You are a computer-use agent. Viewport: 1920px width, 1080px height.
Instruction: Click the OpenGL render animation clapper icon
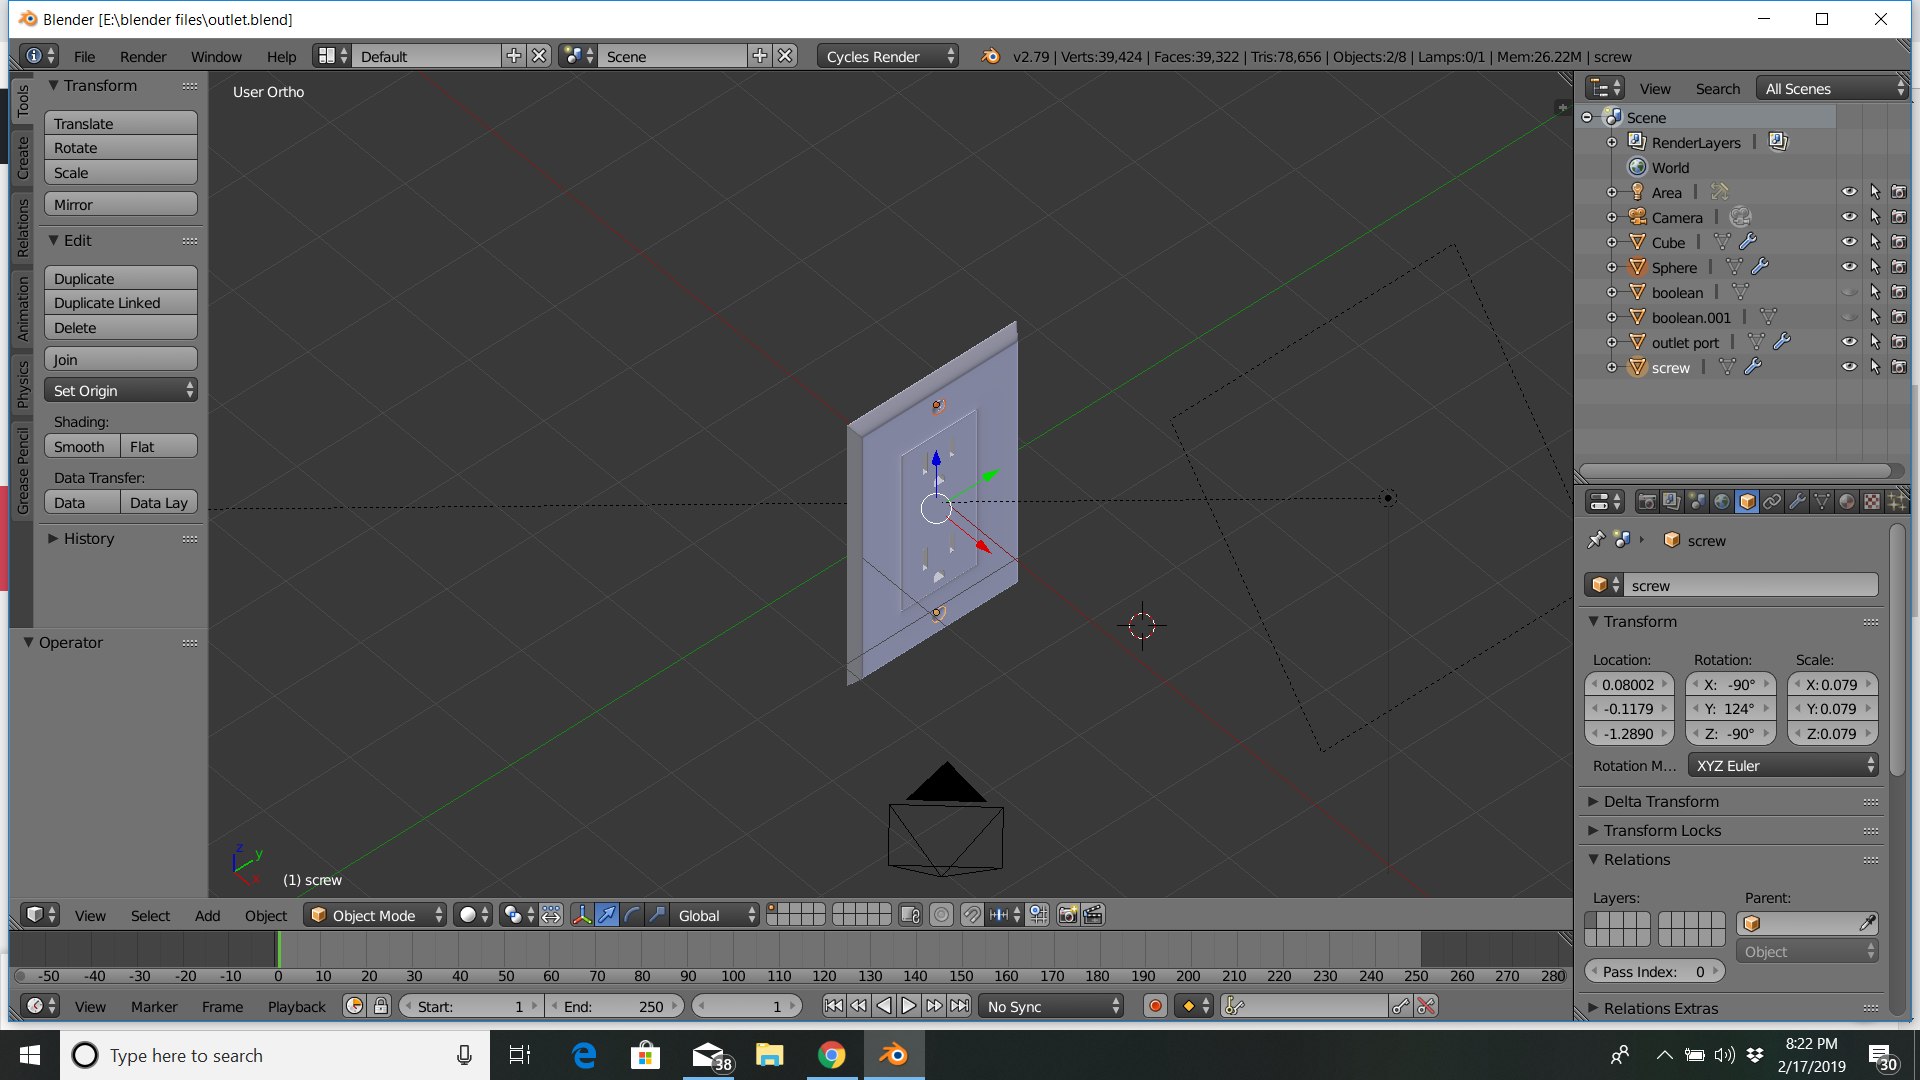[x=1093, y=915]
